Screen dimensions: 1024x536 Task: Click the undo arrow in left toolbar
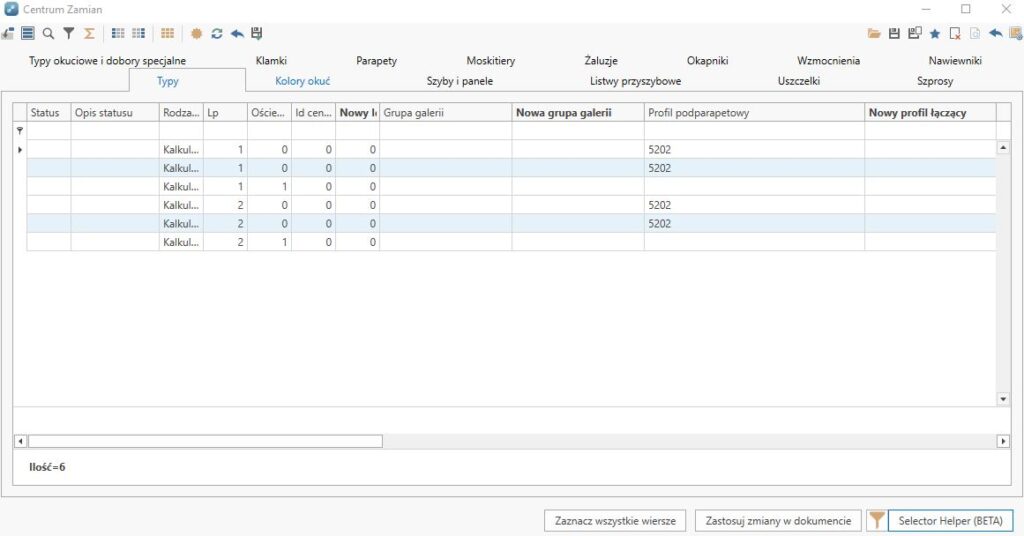(237, 33)
